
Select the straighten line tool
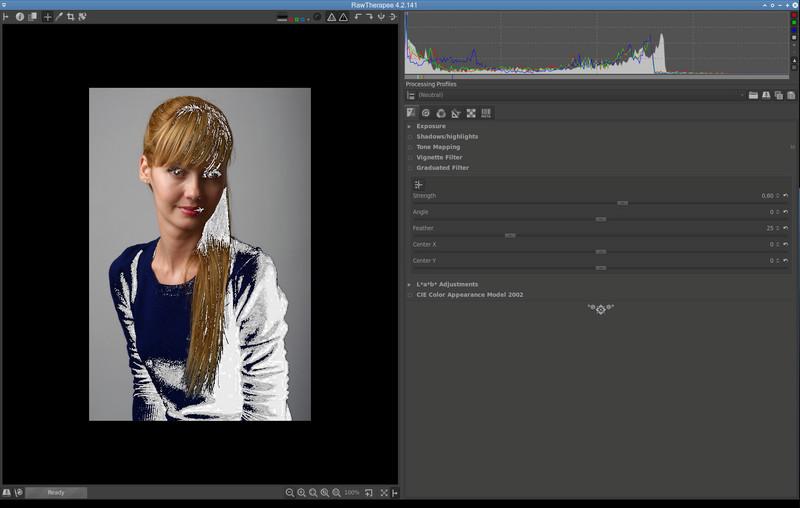click(x=82, y=17)
